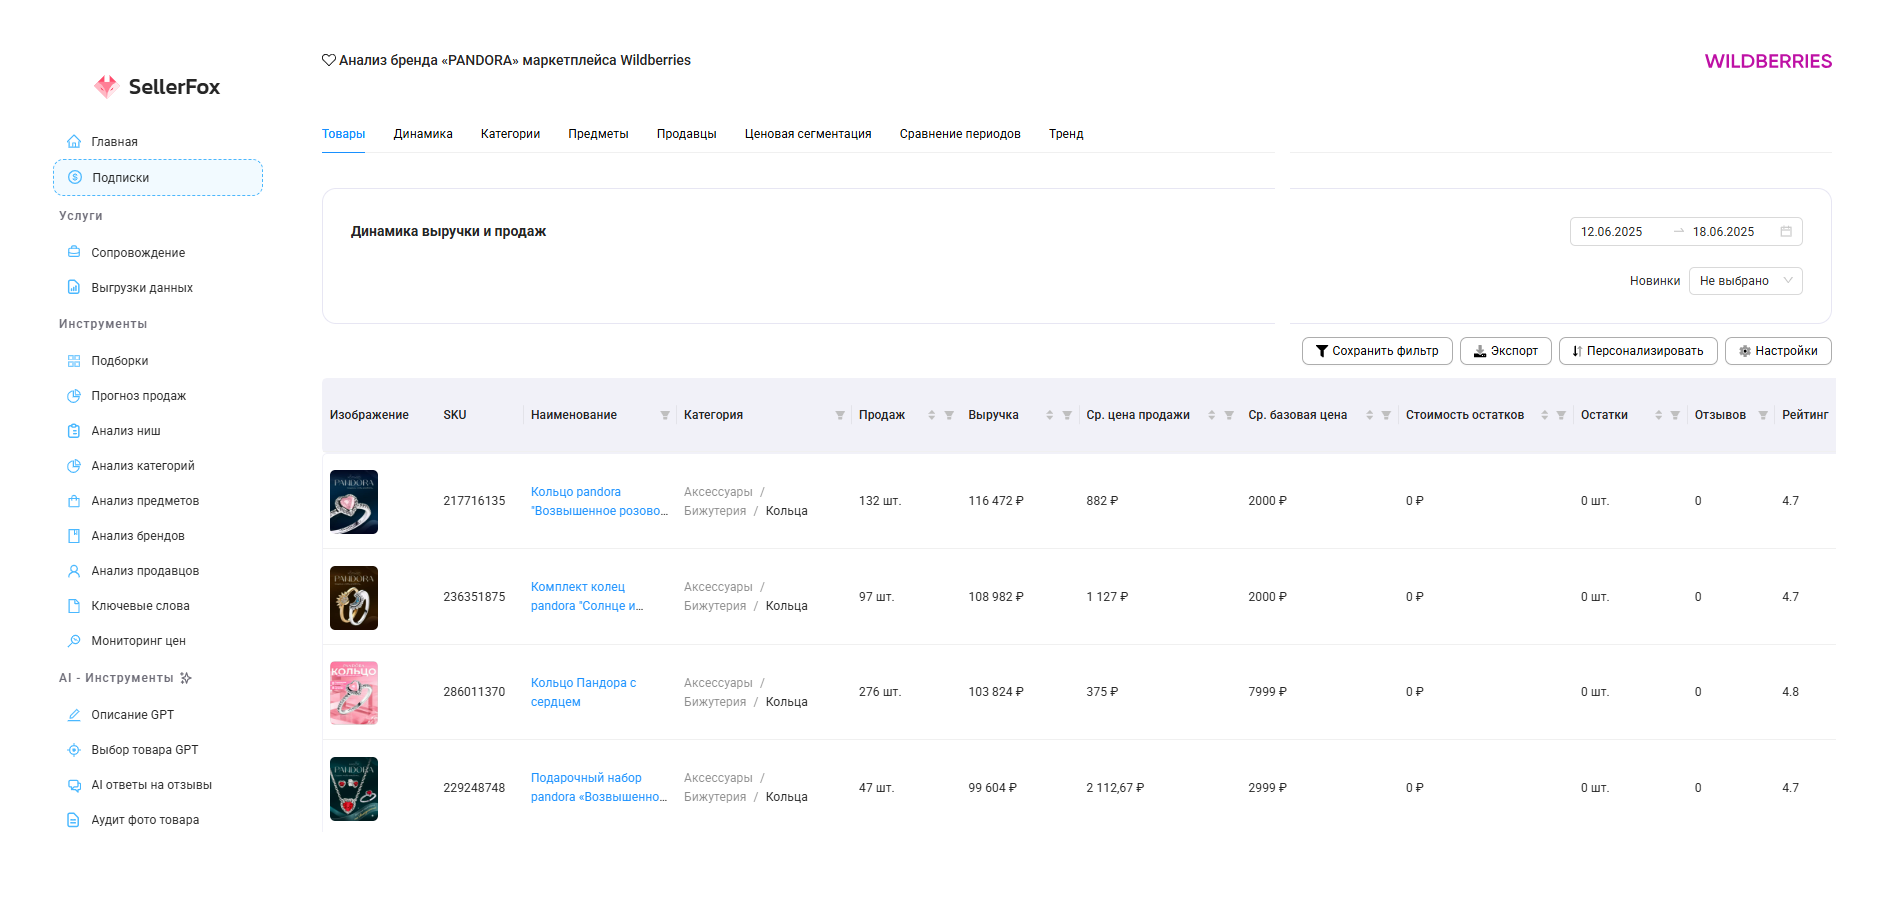Click thumbnail of SKU 229248748 gift set
Viewport: 1886px width, 904px height.
click(x=354, y=789)
